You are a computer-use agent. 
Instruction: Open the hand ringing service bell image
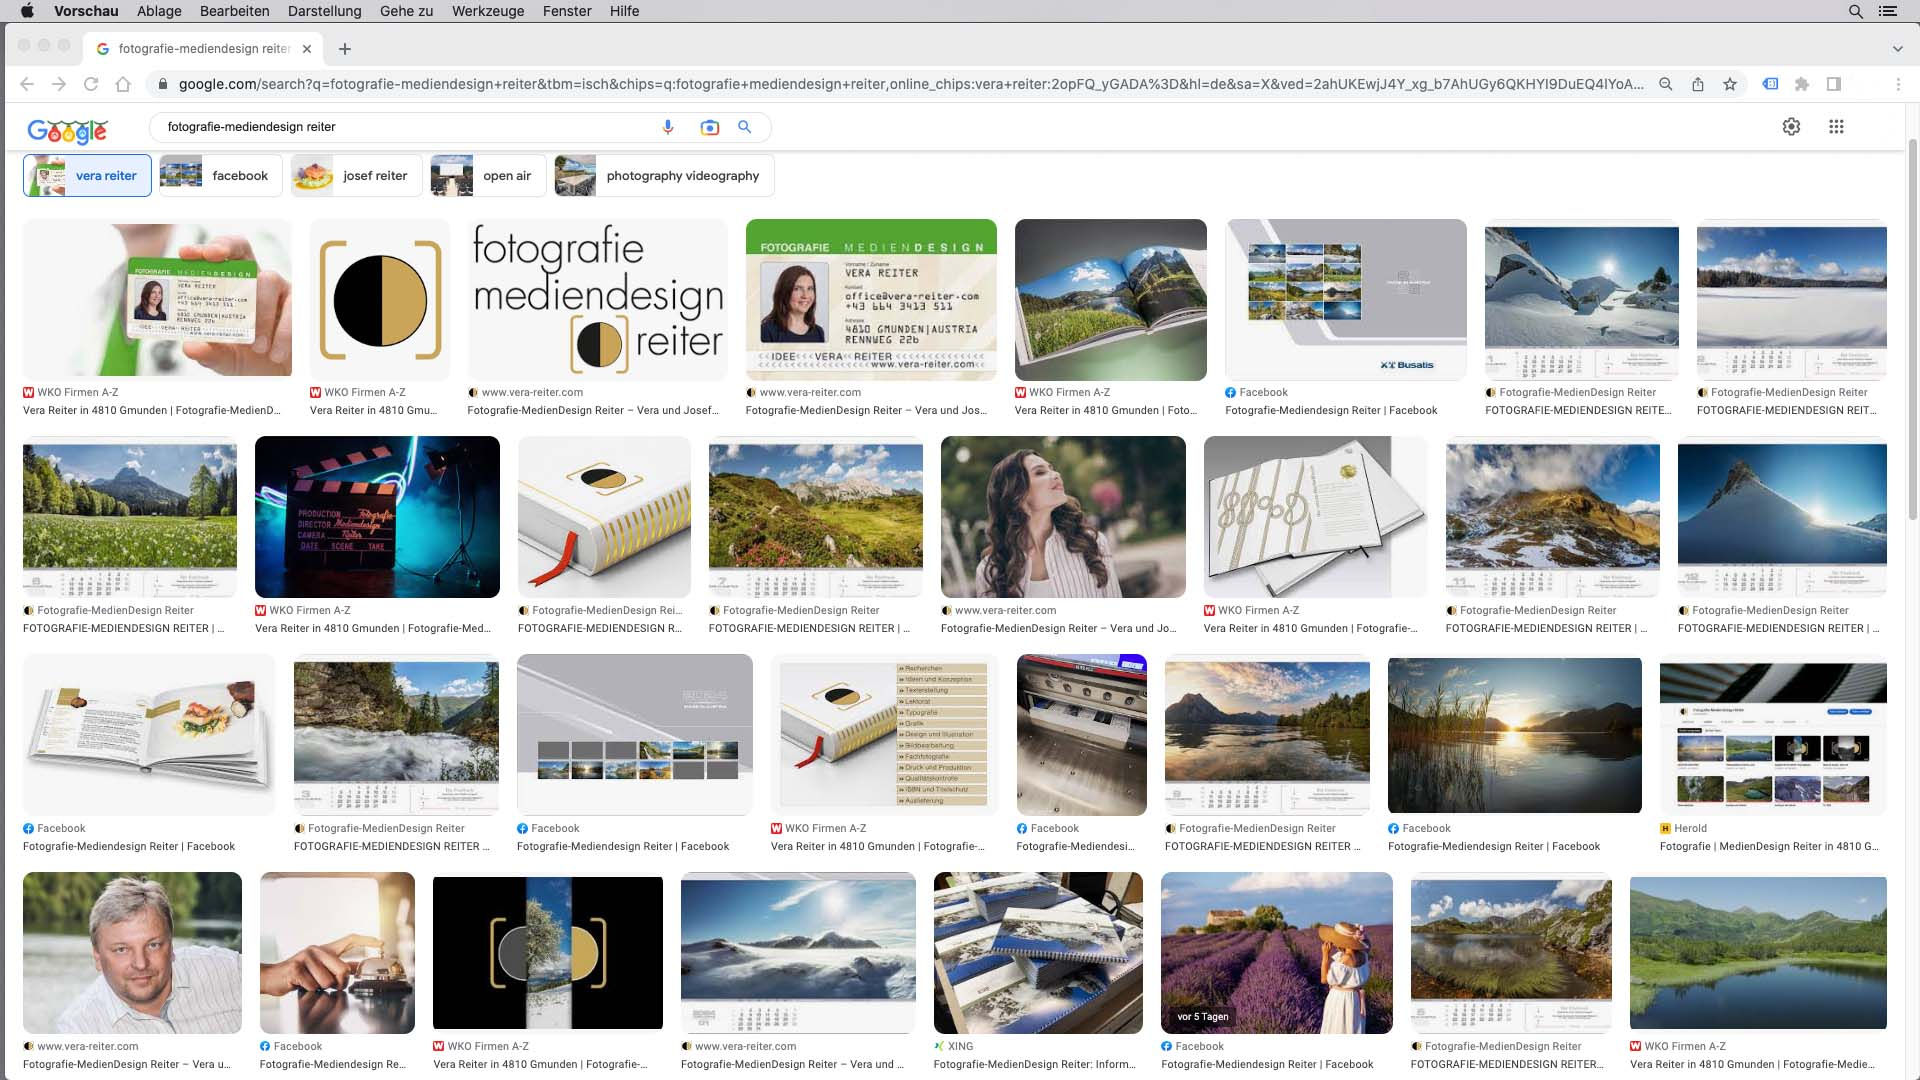tap(337, 953)
